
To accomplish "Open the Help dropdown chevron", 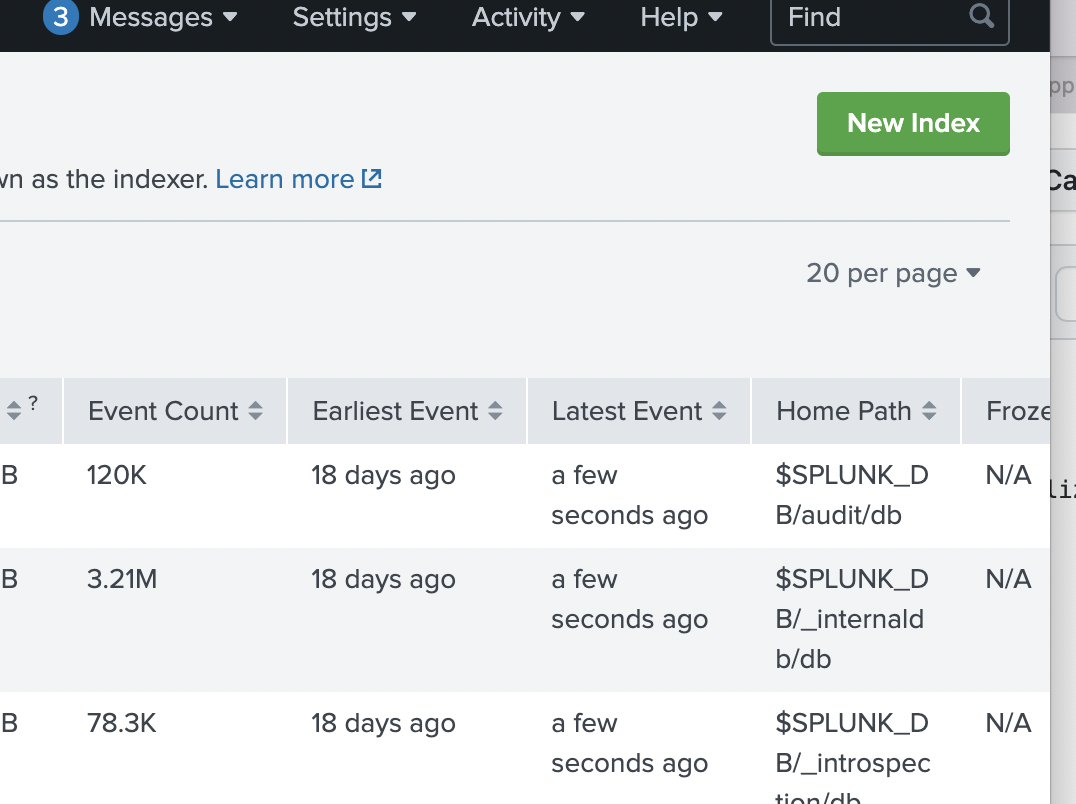I will coord(716,17).
